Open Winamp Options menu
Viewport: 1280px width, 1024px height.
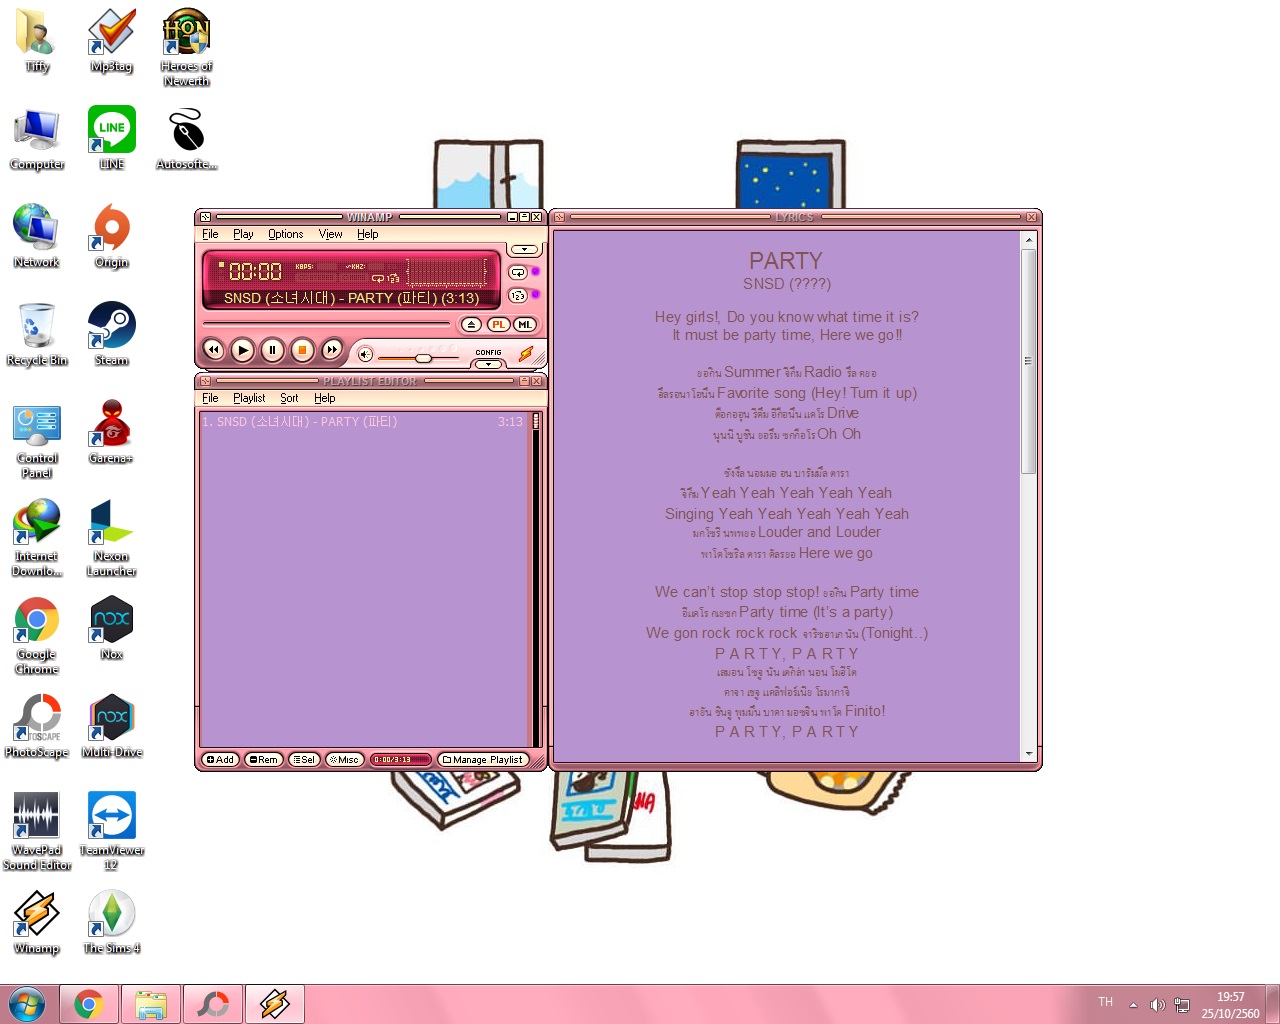pyautogui.click(x=285, y=234)
